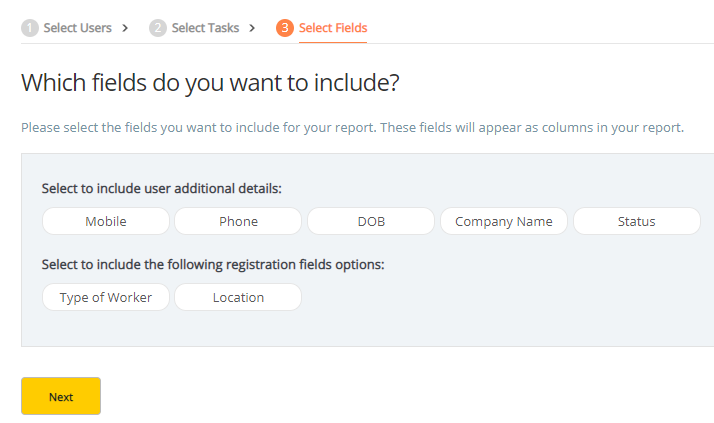Click the step 1 number circle
714x423 pixels.
coord(30,28)
